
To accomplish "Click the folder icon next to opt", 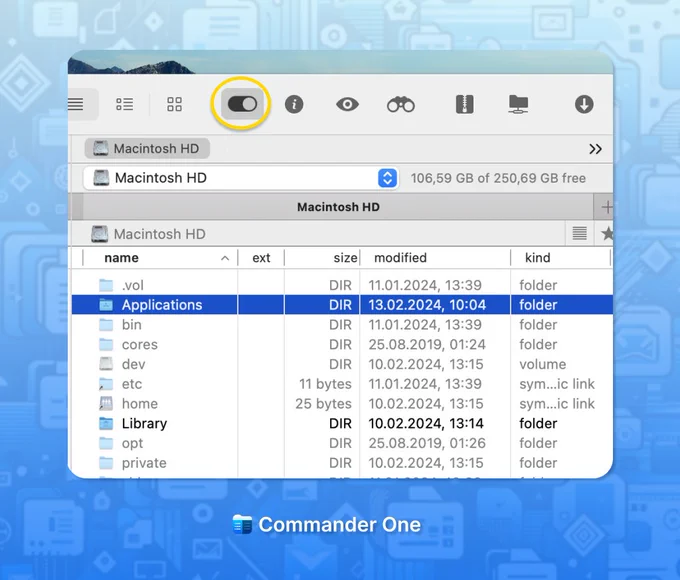I will click(106, 443).
